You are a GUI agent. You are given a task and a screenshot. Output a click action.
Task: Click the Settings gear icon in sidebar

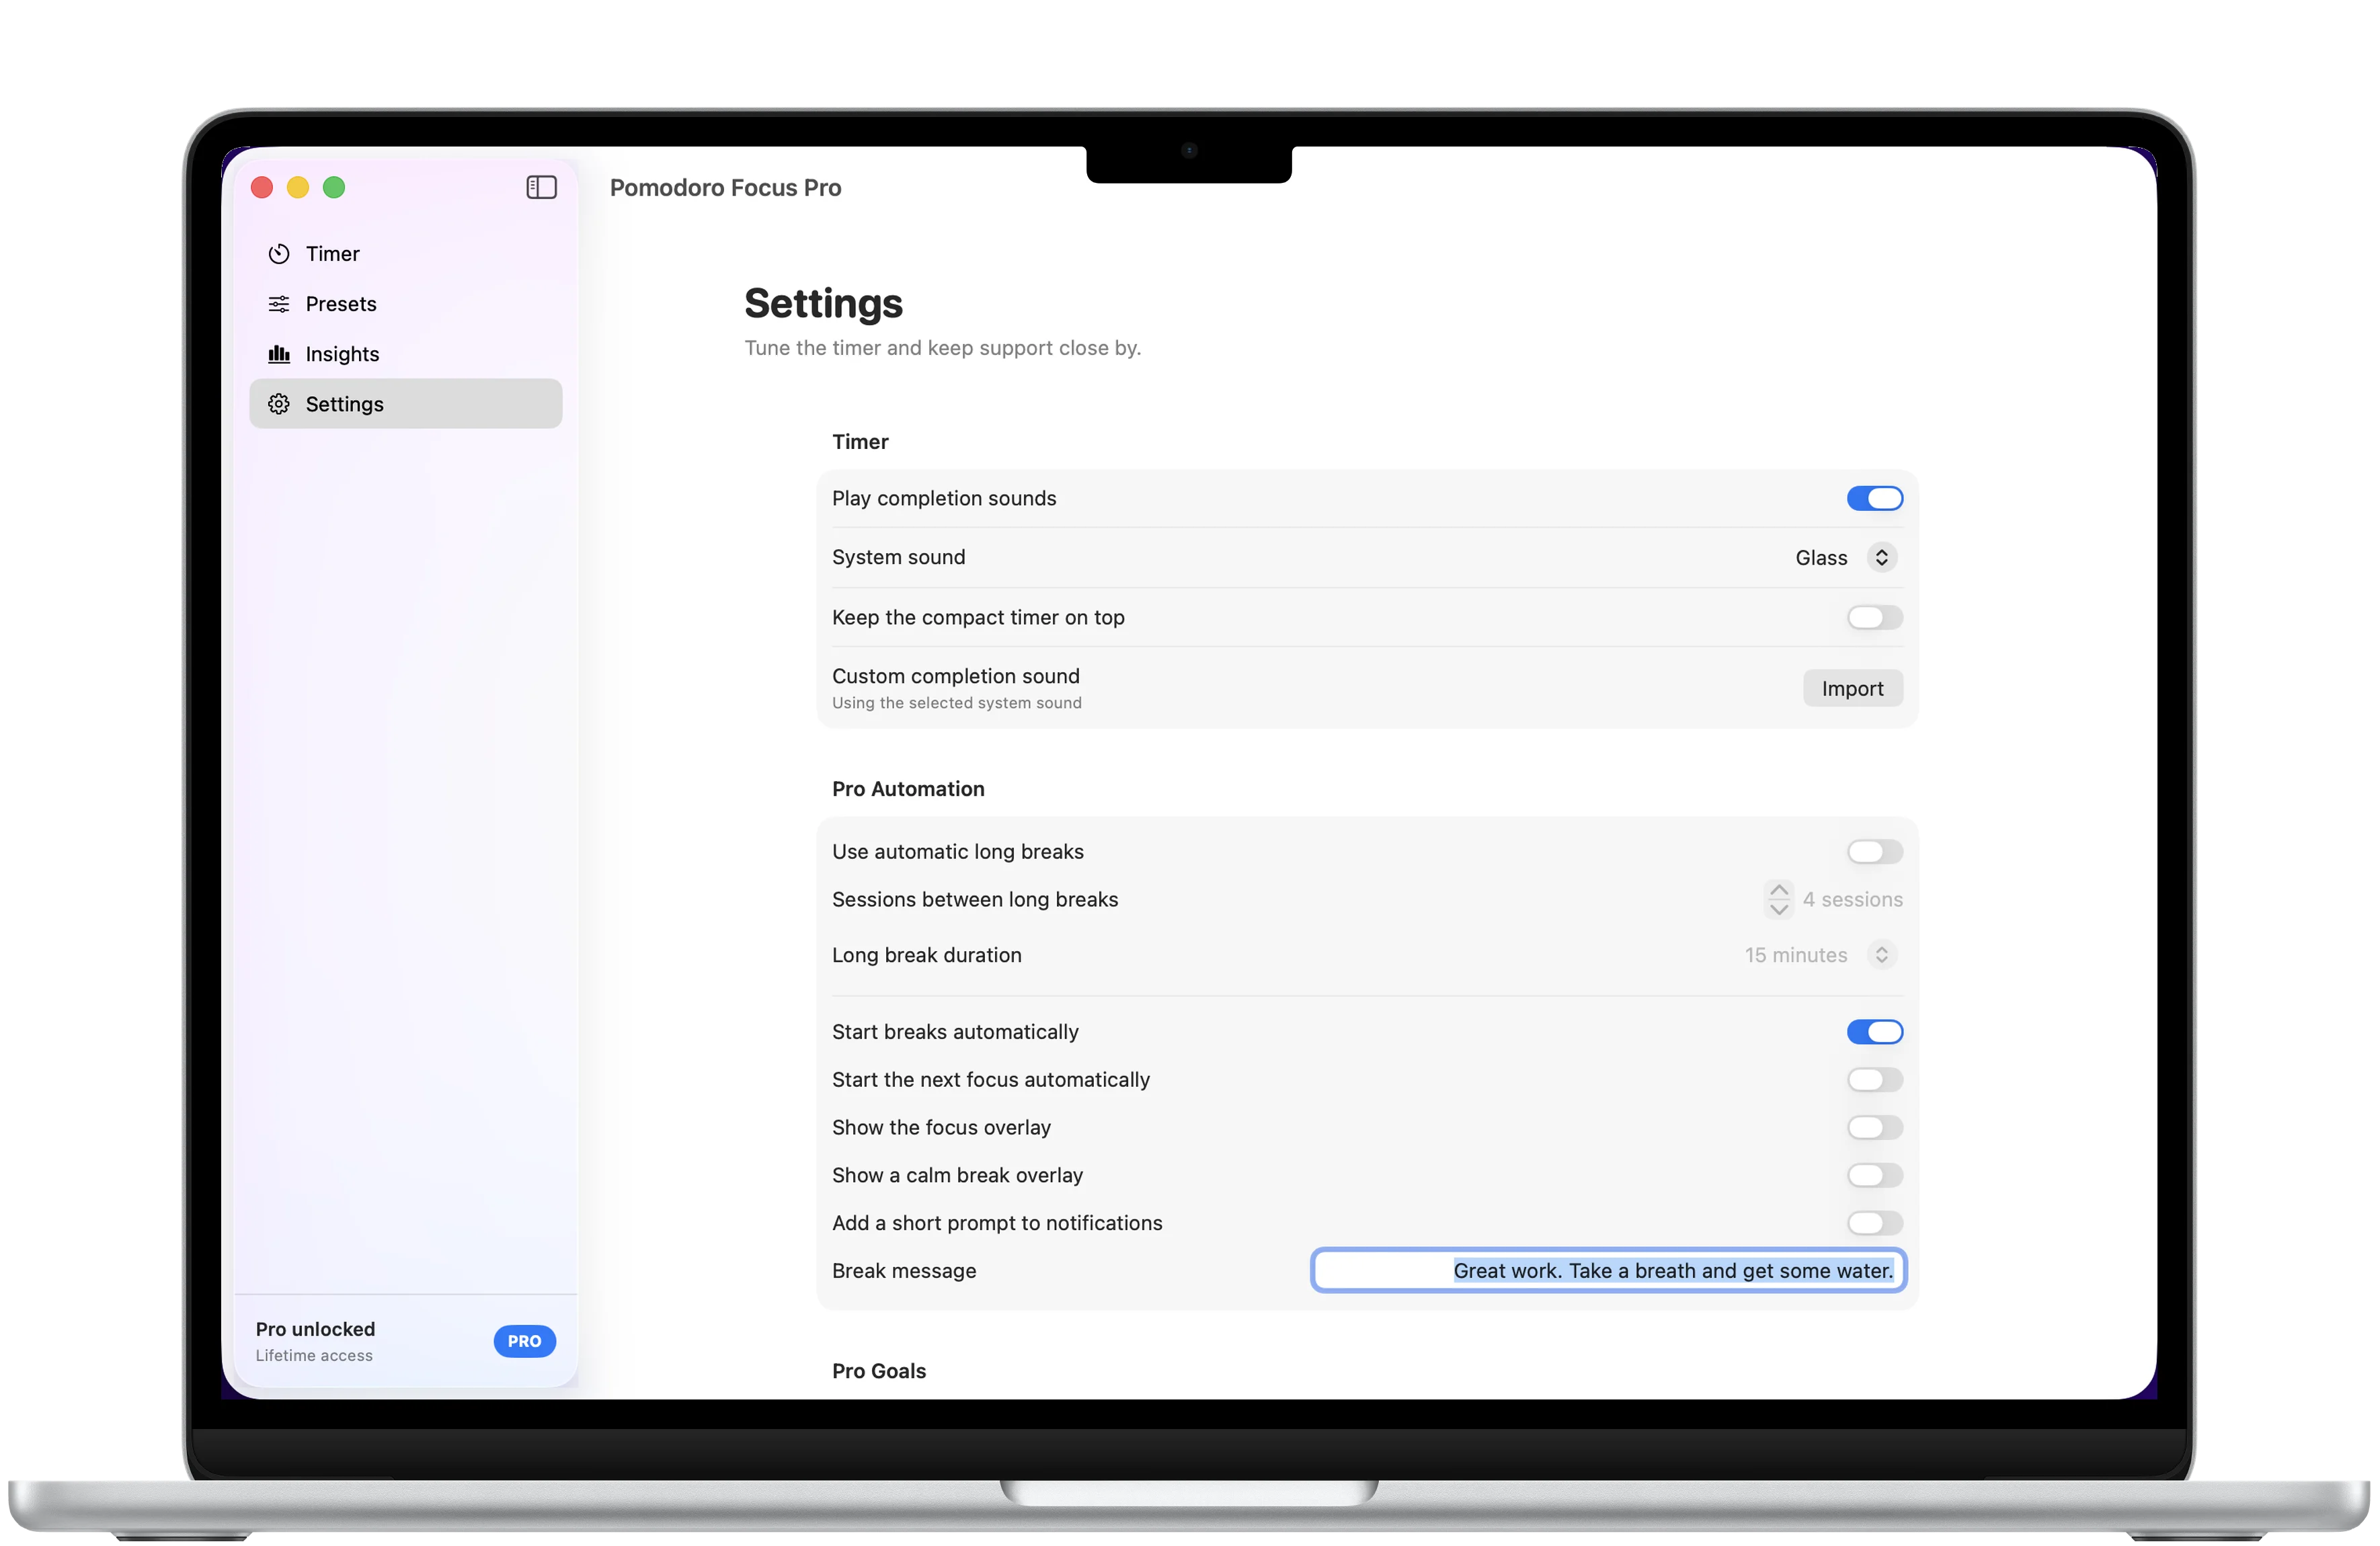[x=279, y=404]
